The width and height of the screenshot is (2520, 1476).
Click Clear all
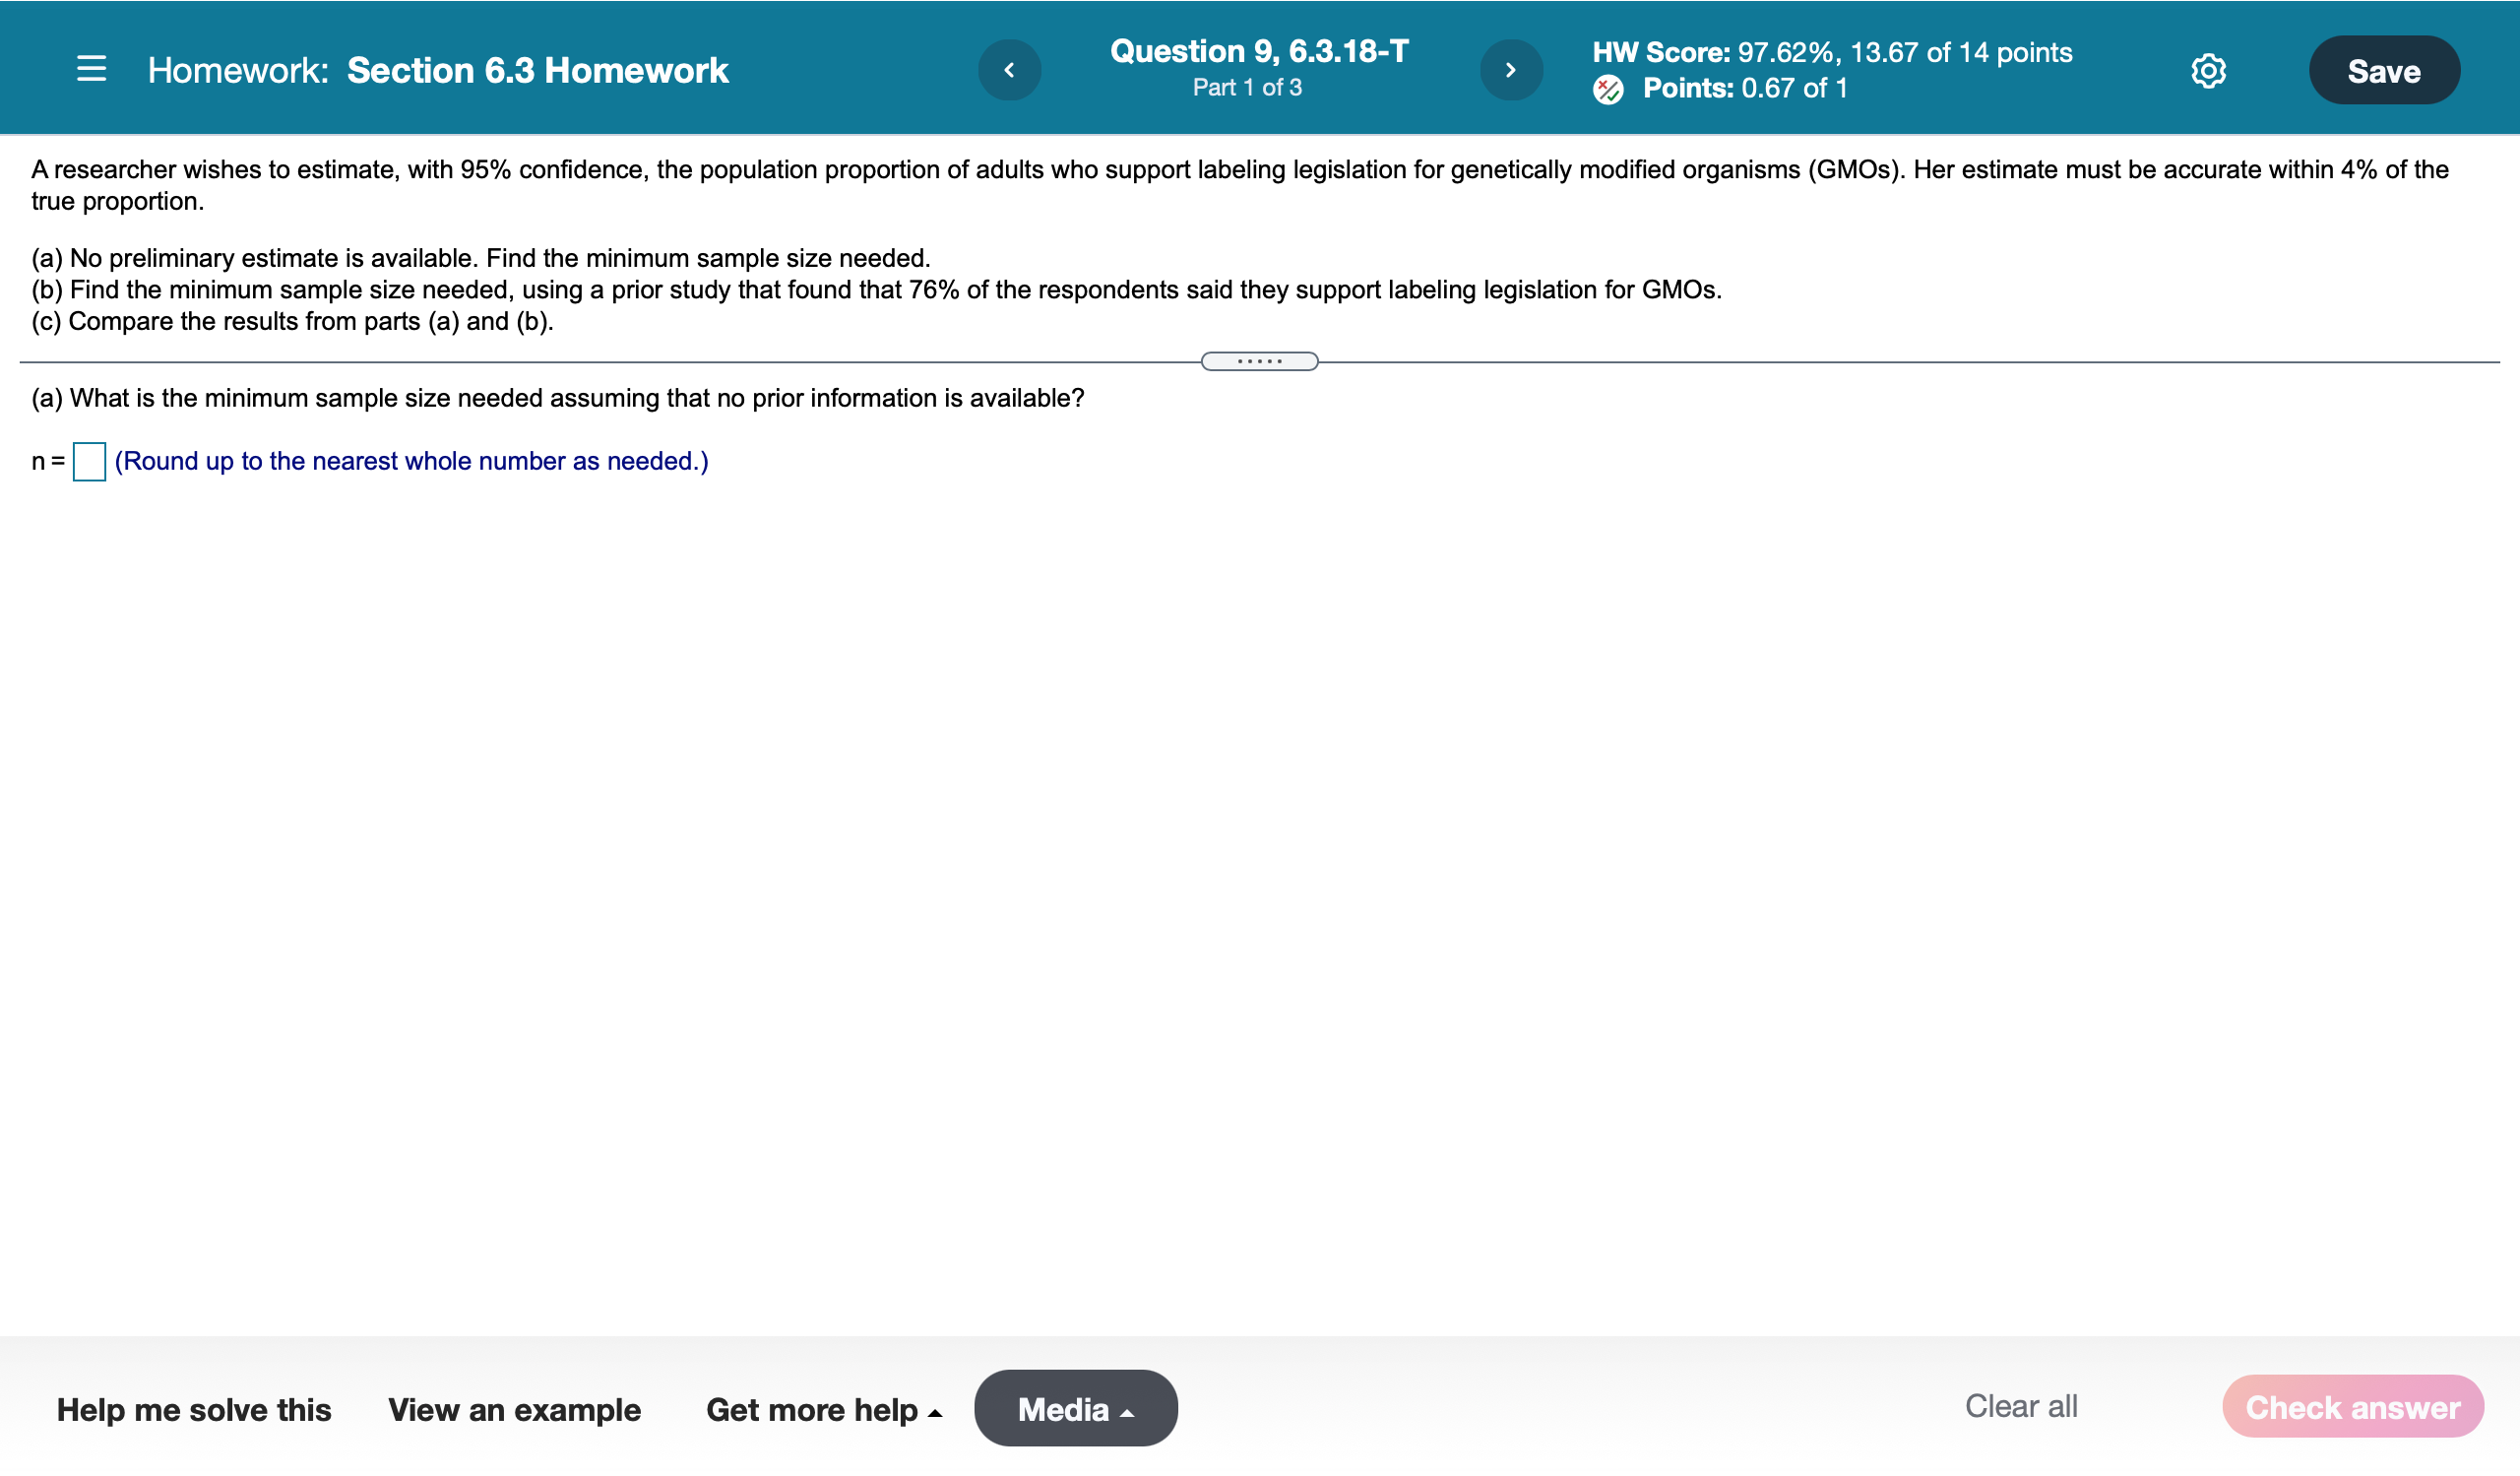(x=2020, y=1406)
